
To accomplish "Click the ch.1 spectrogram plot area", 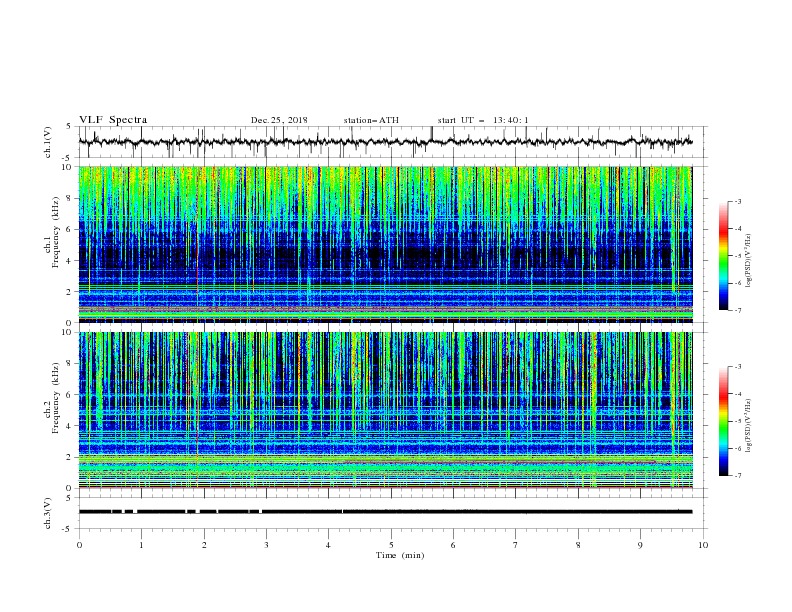I will 386,244.
